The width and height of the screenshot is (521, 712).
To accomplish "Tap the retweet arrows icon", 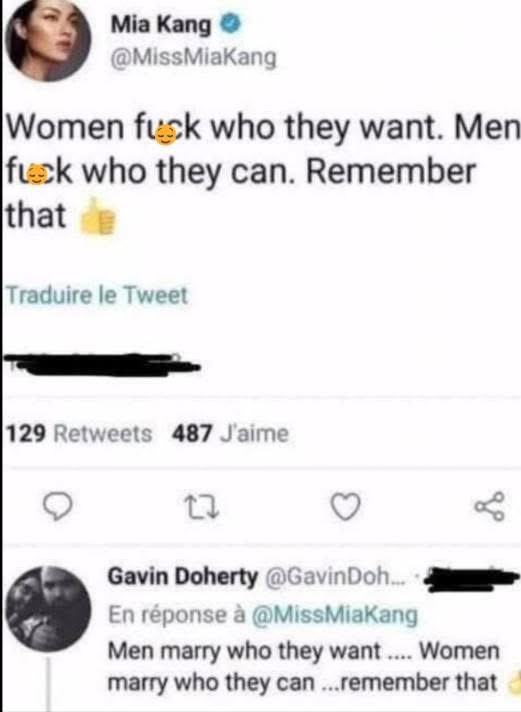I will [x=201, y=506].
